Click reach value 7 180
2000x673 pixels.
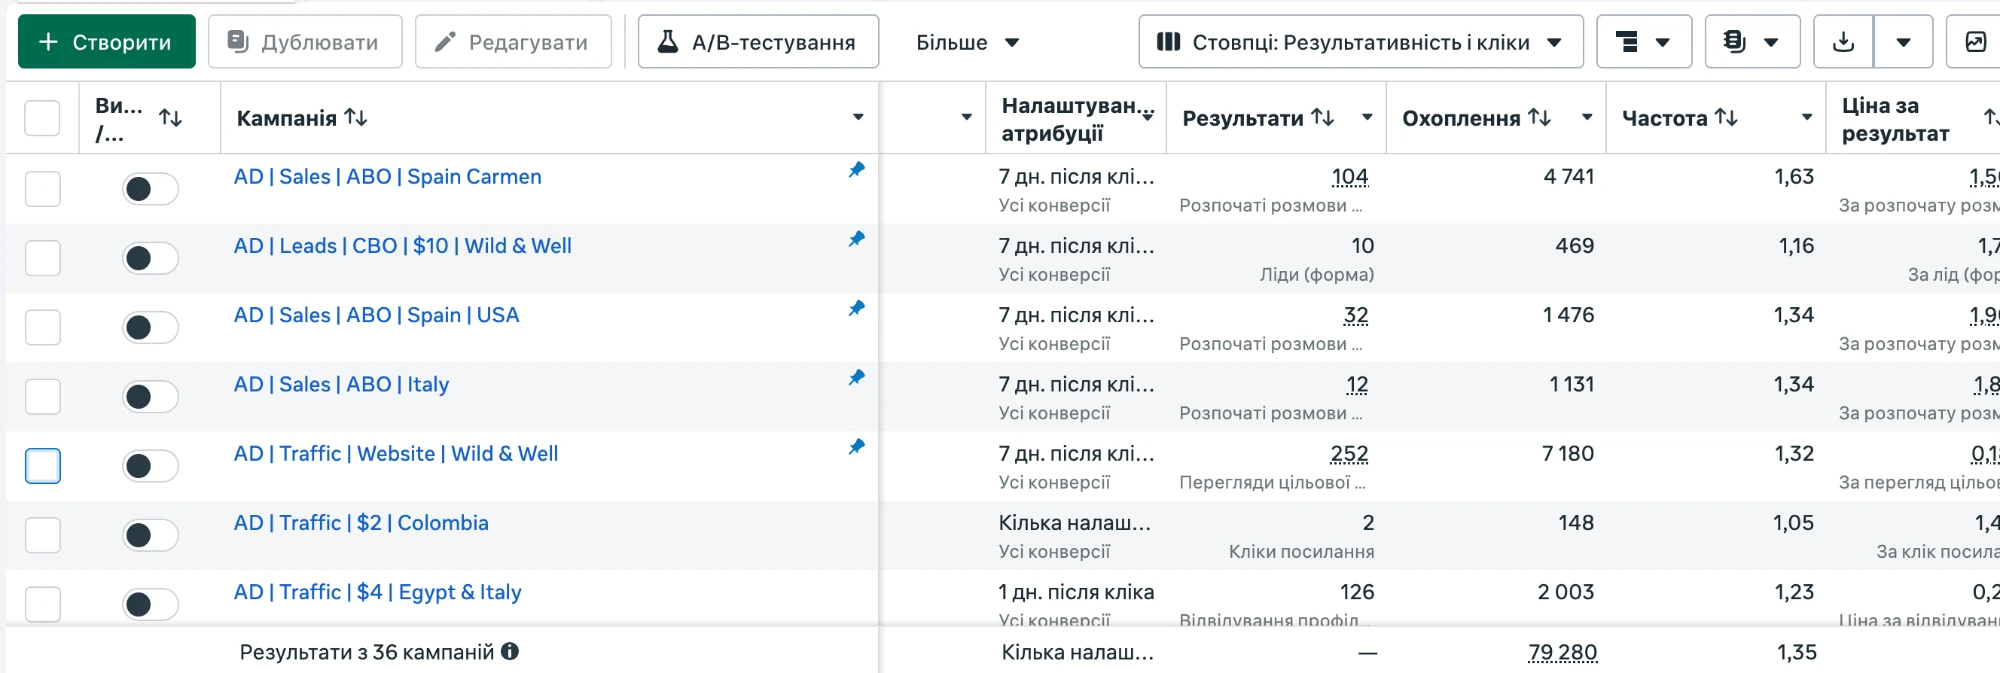[1568, 454]
